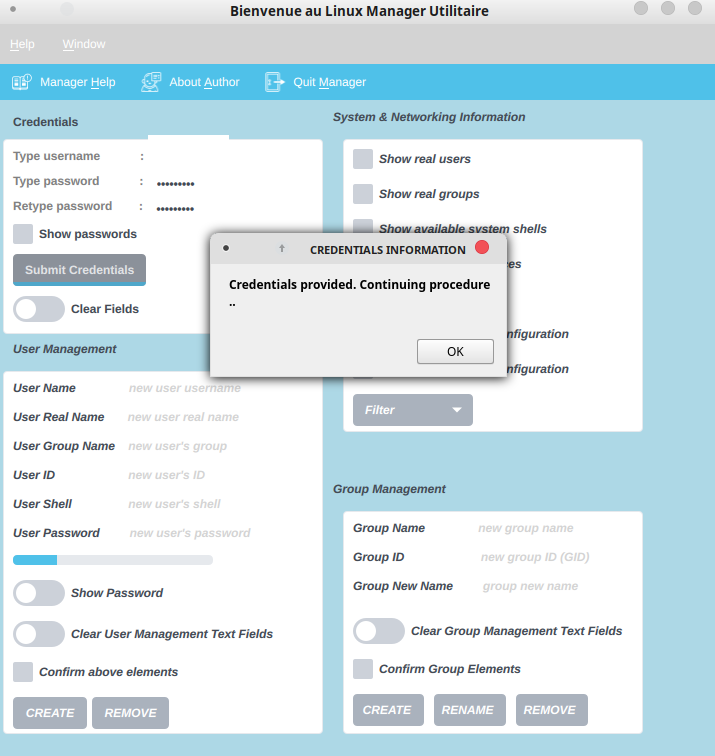715x756 pixels.
Task: Click the 'System & Networking Information' heading
Action: [429, 117]
